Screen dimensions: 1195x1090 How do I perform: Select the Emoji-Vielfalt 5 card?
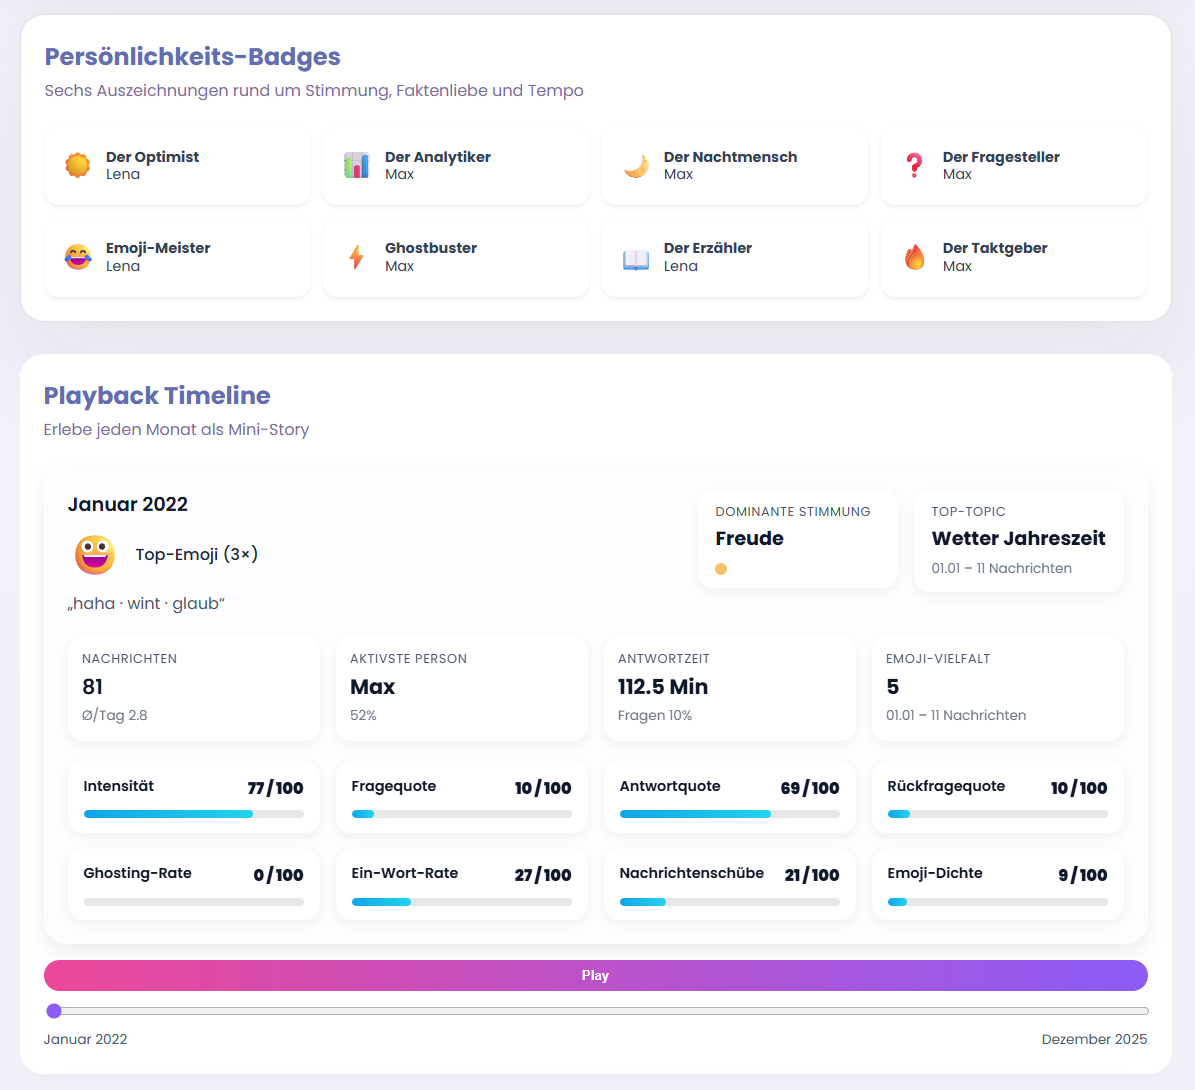click(x=998, y=688)
